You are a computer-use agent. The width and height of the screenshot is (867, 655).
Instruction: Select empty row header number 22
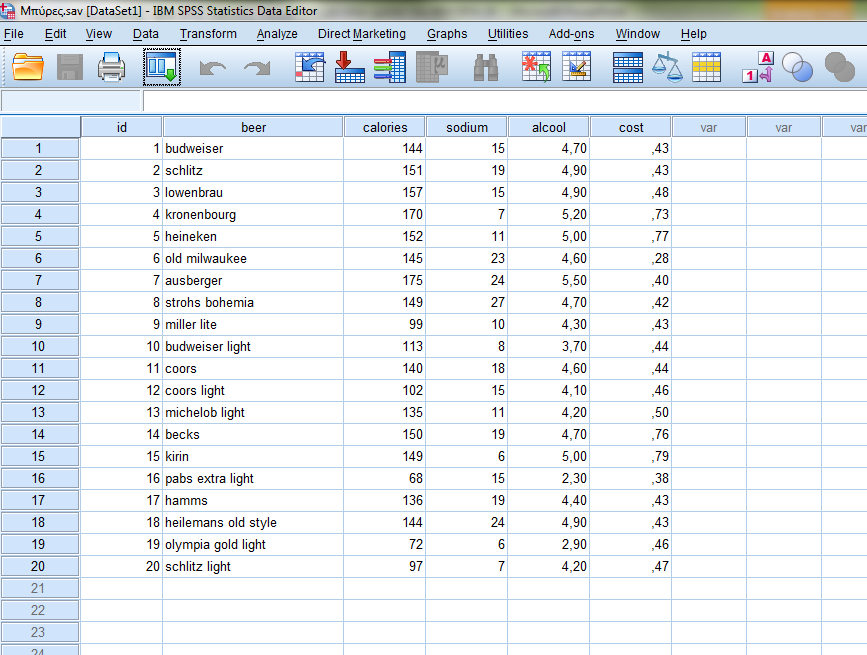coord(40,611)
